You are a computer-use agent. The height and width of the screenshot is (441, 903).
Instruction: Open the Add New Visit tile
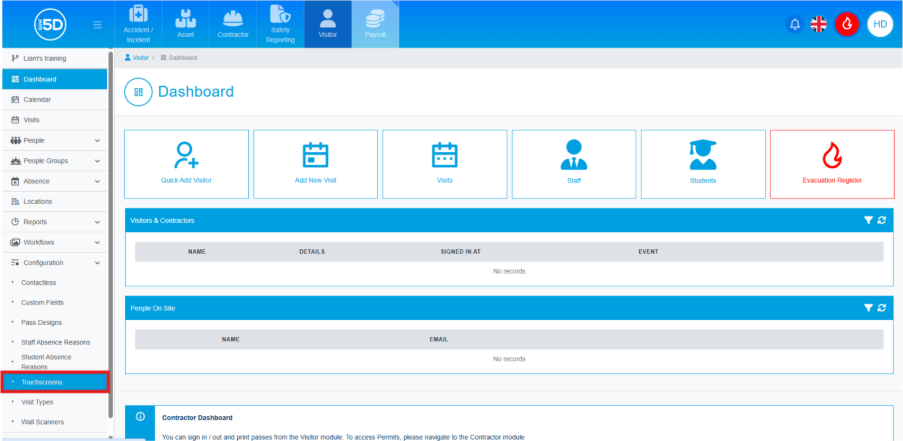pos(315,164)
